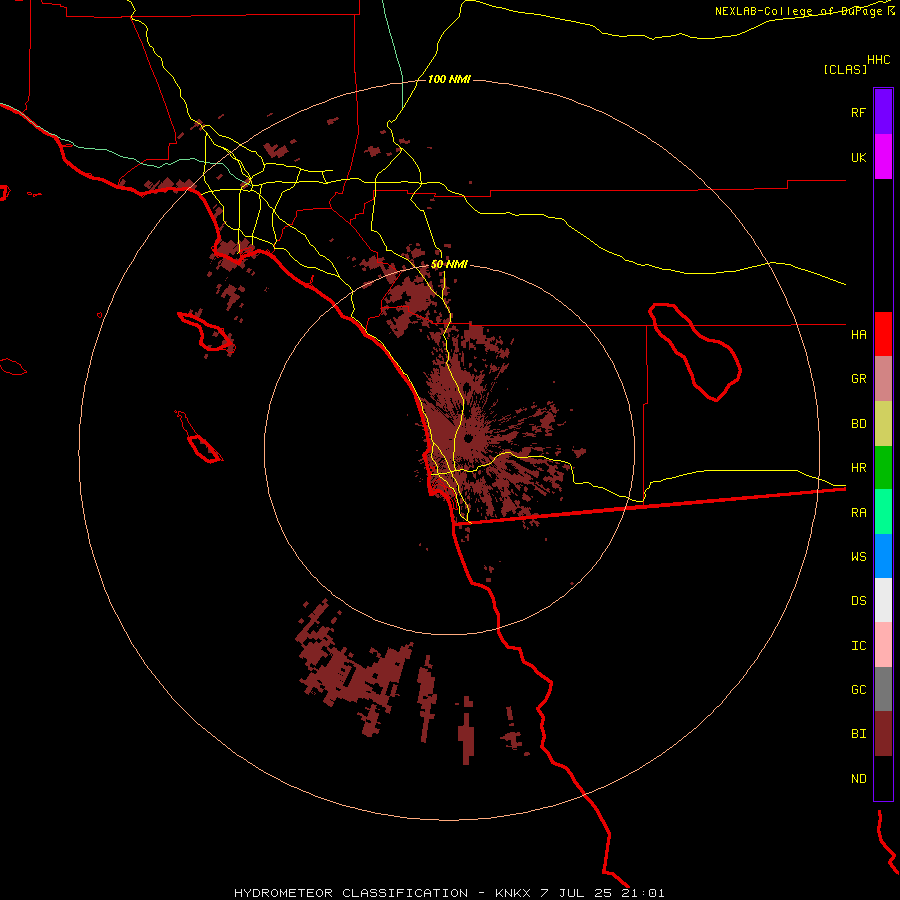
Task: Pick the brown BI legend swatch
Action: (x=883, y=734)
